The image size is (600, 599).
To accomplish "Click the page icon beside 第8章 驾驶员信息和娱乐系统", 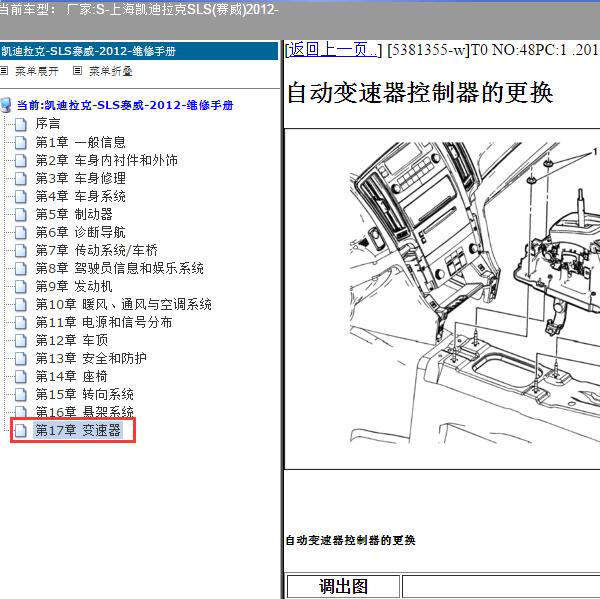I will point(21,268).
